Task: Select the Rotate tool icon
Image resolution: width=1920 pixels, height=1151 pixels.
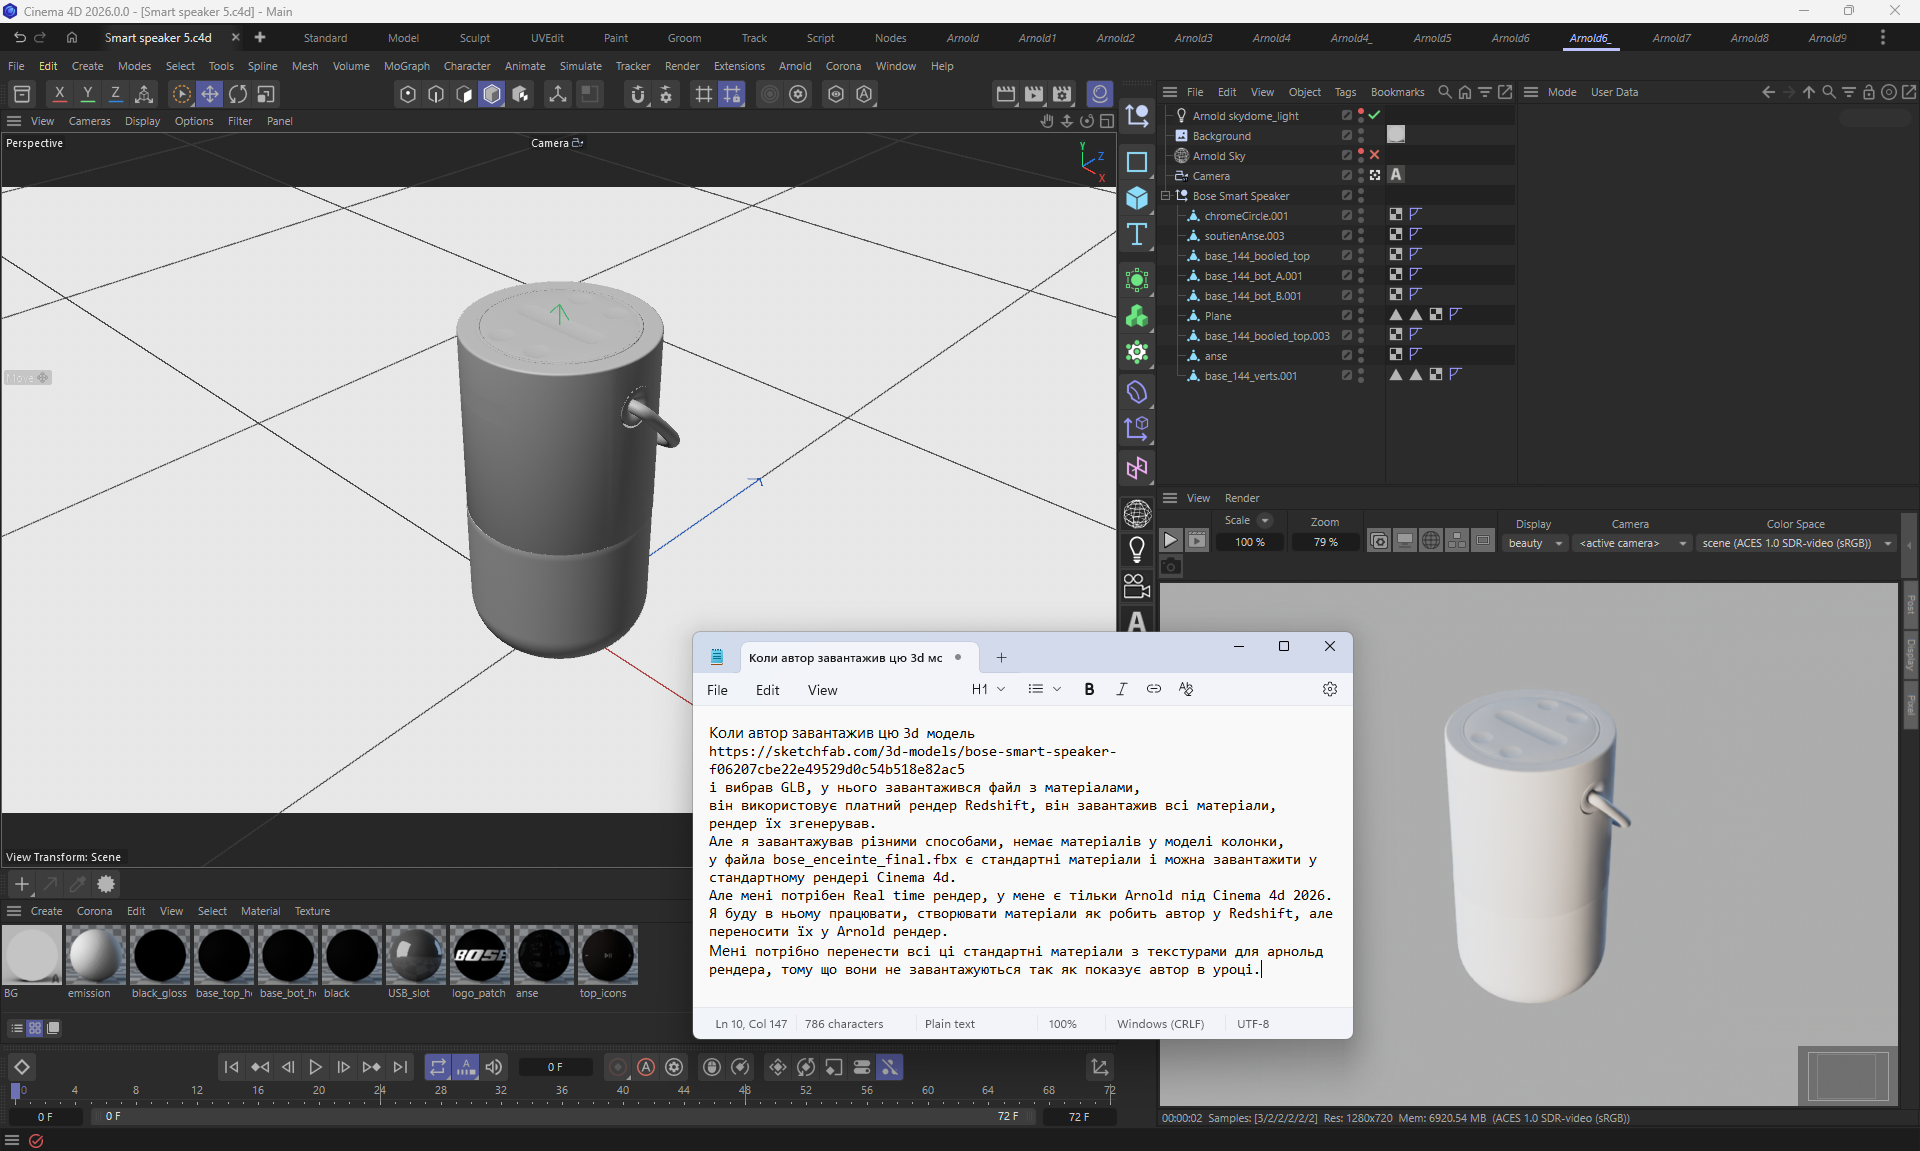Action: point(238,94)
